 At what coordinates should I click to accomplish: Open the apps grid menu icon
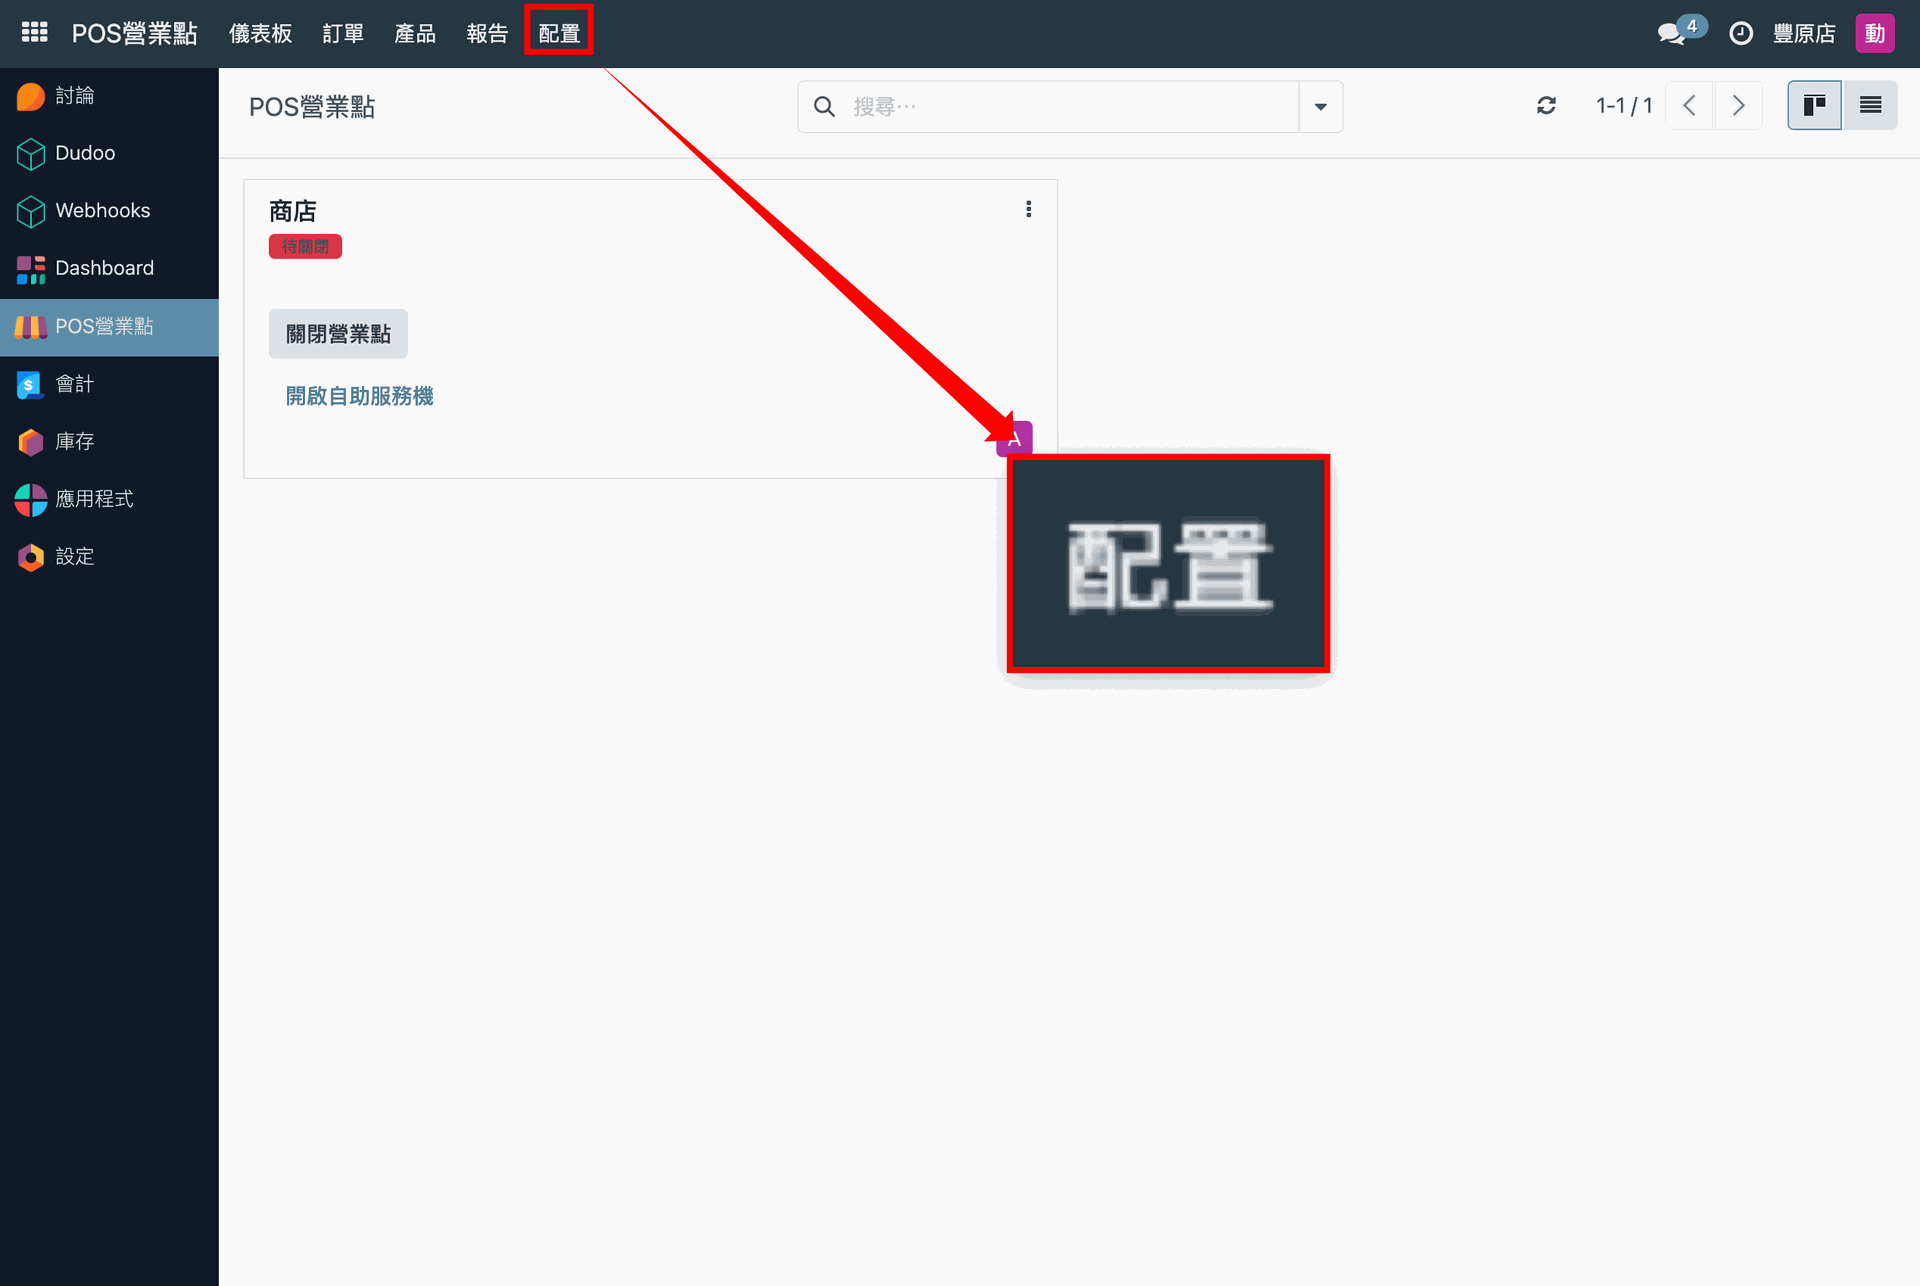click(x=34, y=33)
